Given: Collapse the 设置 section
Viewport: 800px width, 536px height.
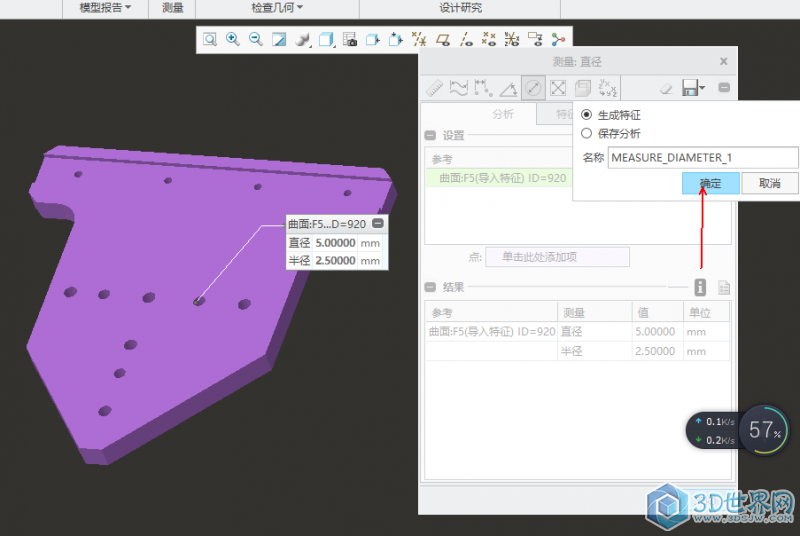Looking at the screenshot, I should [x=430, y=135].
